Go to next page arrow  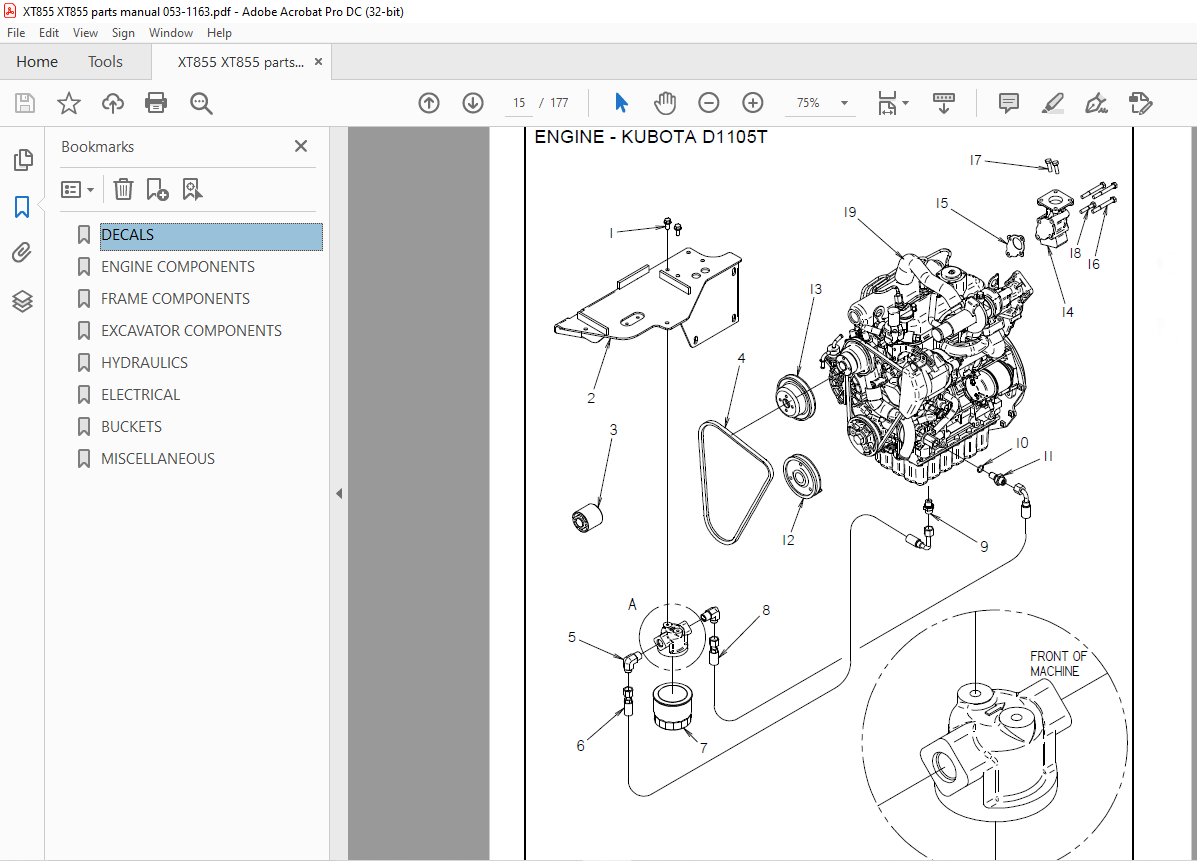pyautogui.click(x=473, y=103)
